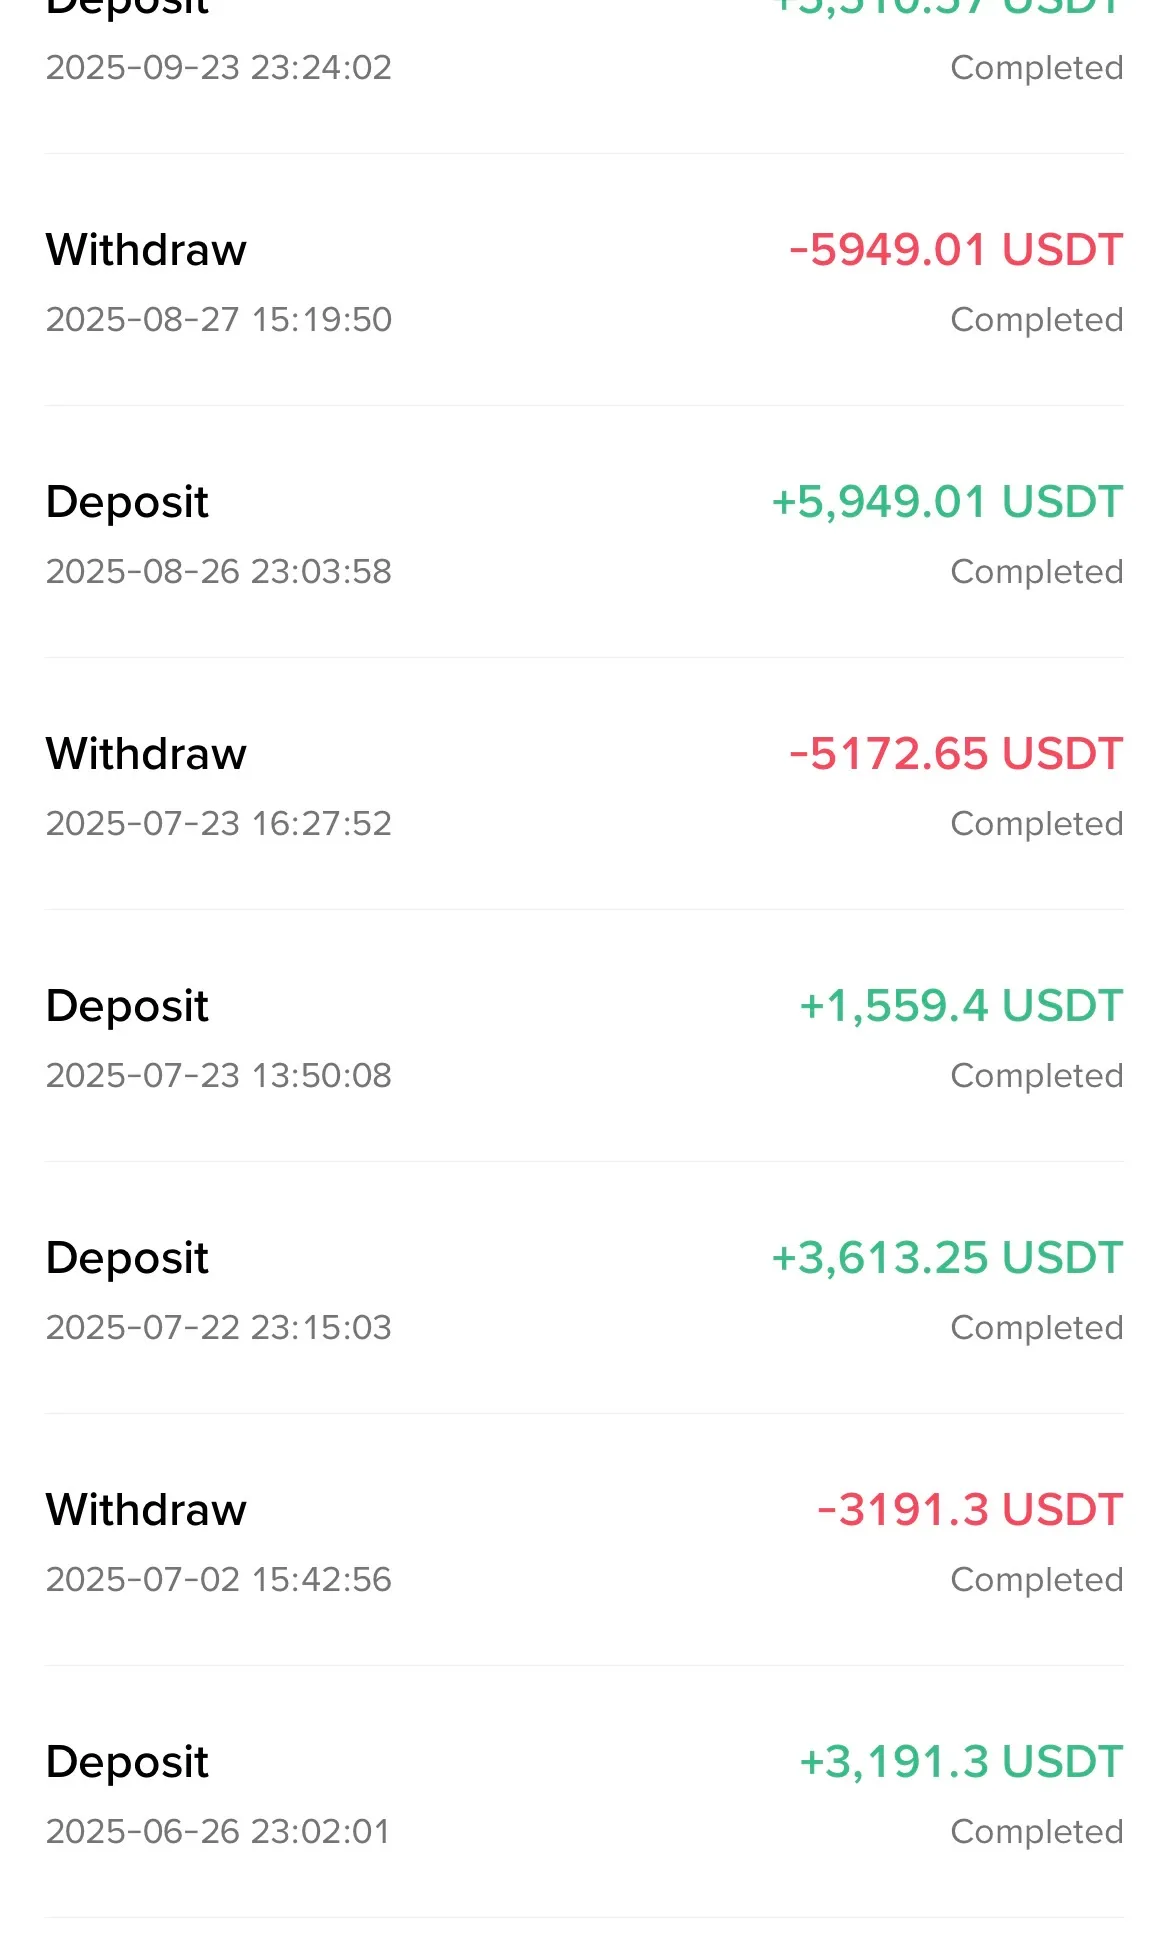The width and height of the screenshot is (1170, 1949).
Task: Open the Withdraw of -3191.3 USDT
Action: [x=584, y=1540]
